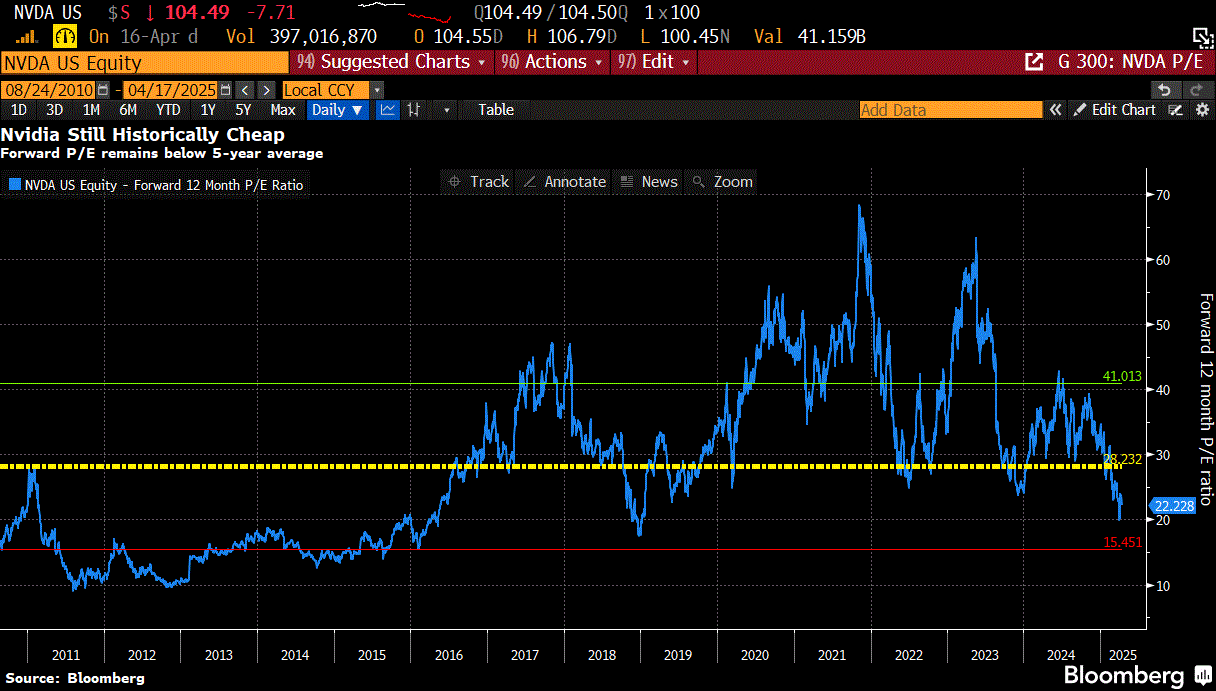Click the NVDA US Equity security field
Image resolution: width=1216 pixels, height=691 pixels.
pyautogui.click(x=145, y=62)
